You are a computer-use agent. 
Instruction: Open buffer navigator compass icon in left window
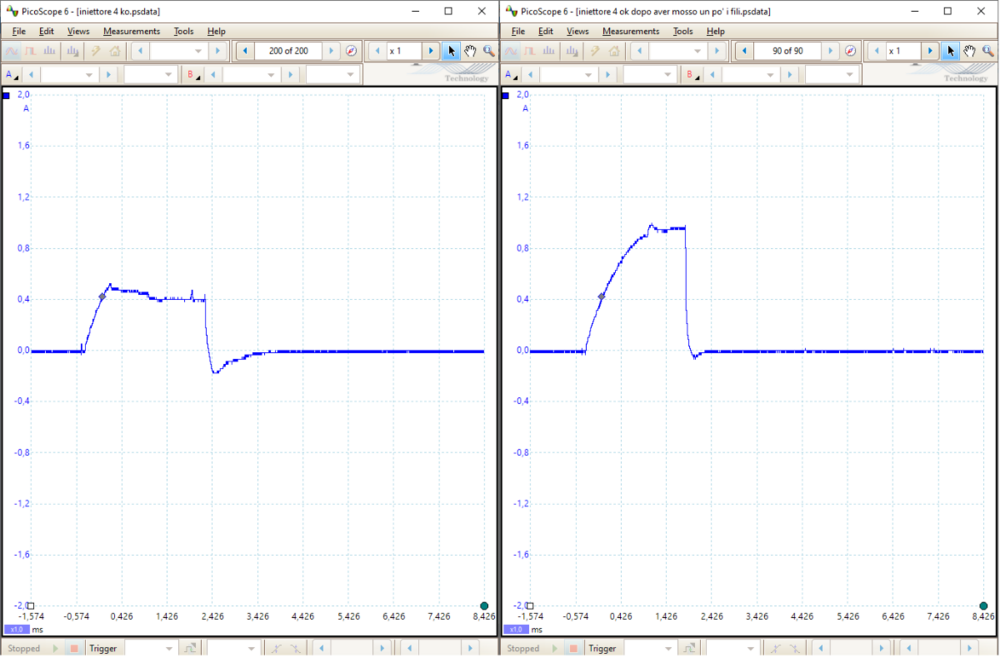point(351,51)
